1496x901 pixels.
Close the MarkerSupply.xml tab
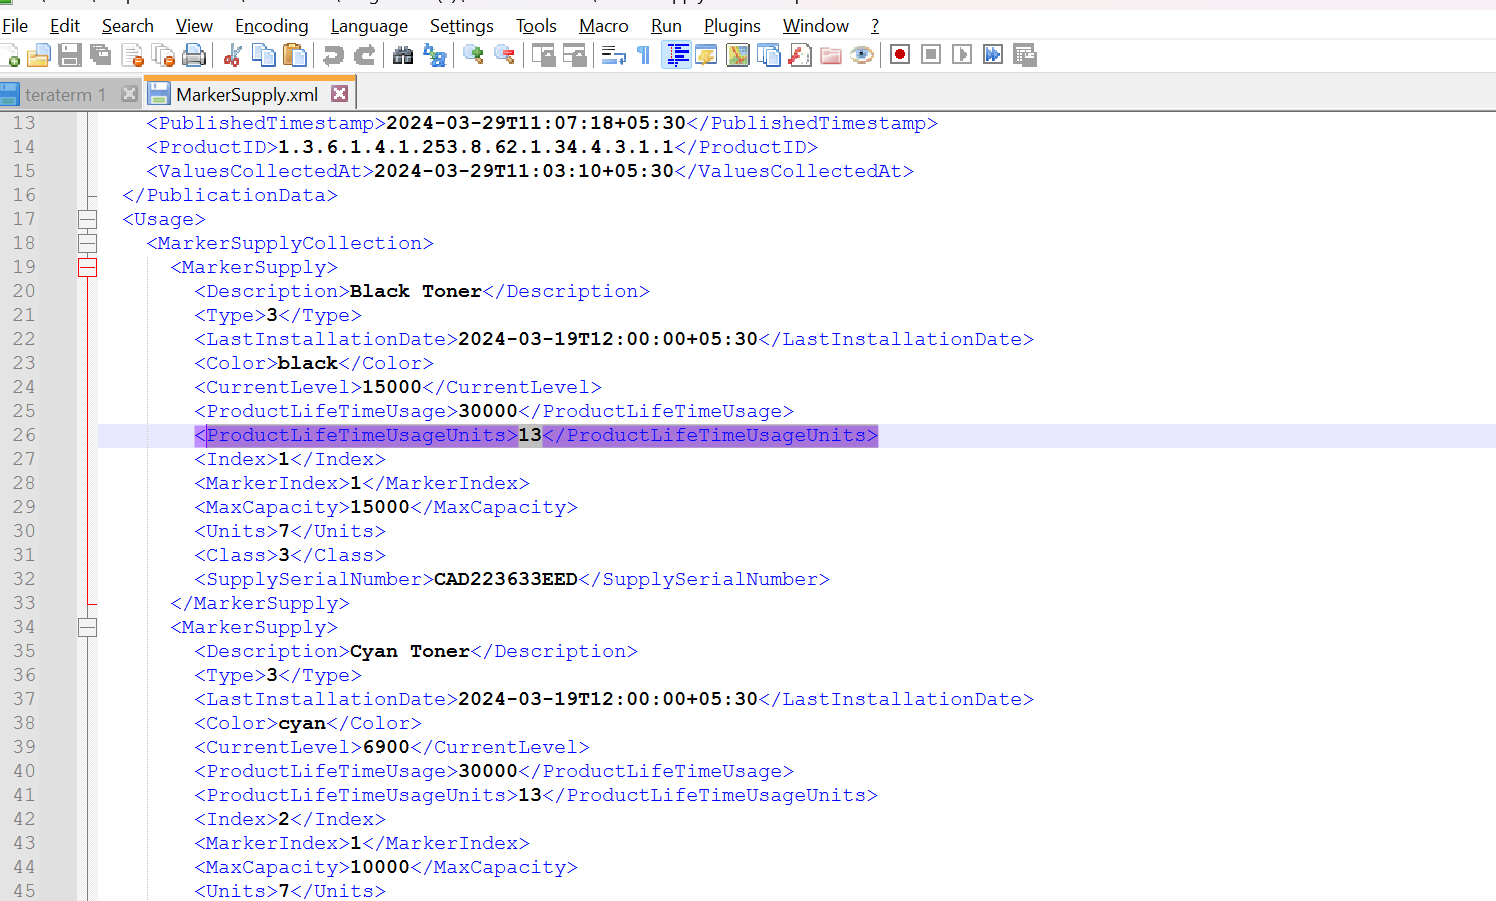tap(340, 93)
